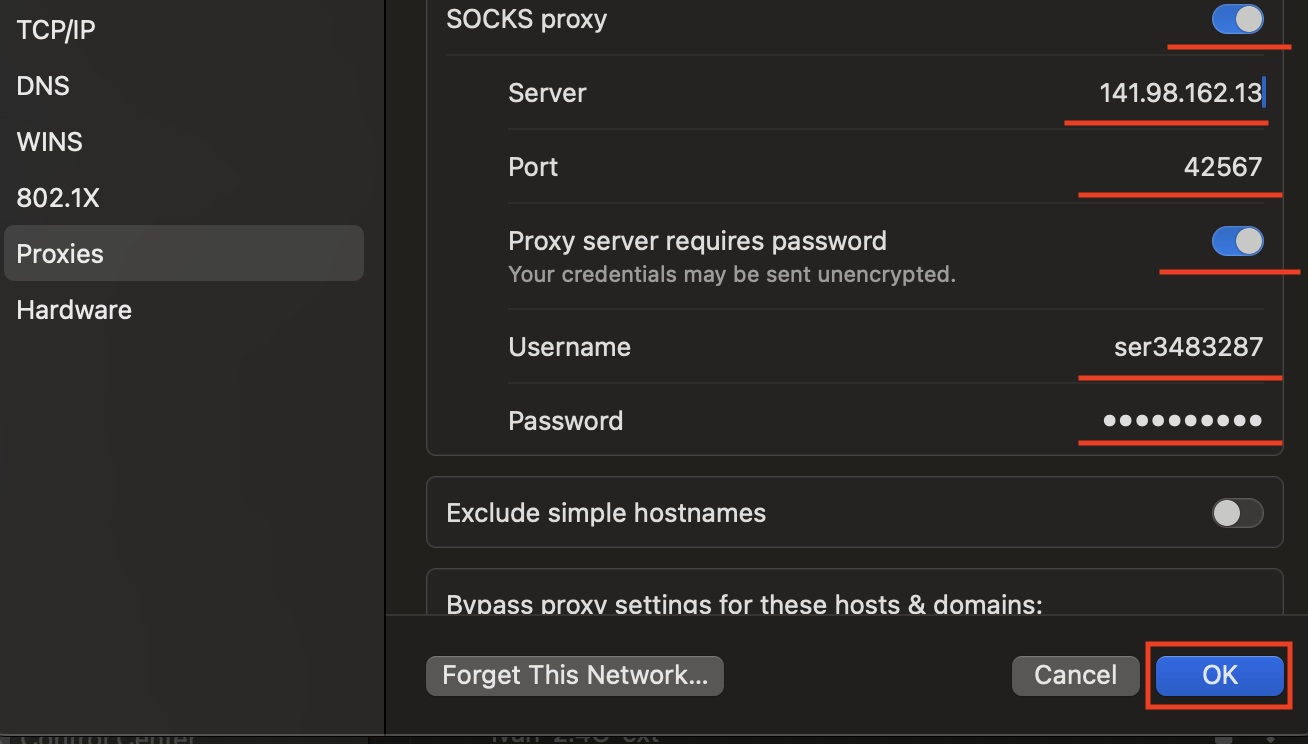Image resolution: width=1308 pixels, height=744 pixels.
Task: Click the Bypass proxy settings hosts area
Action: pos(854,592)
